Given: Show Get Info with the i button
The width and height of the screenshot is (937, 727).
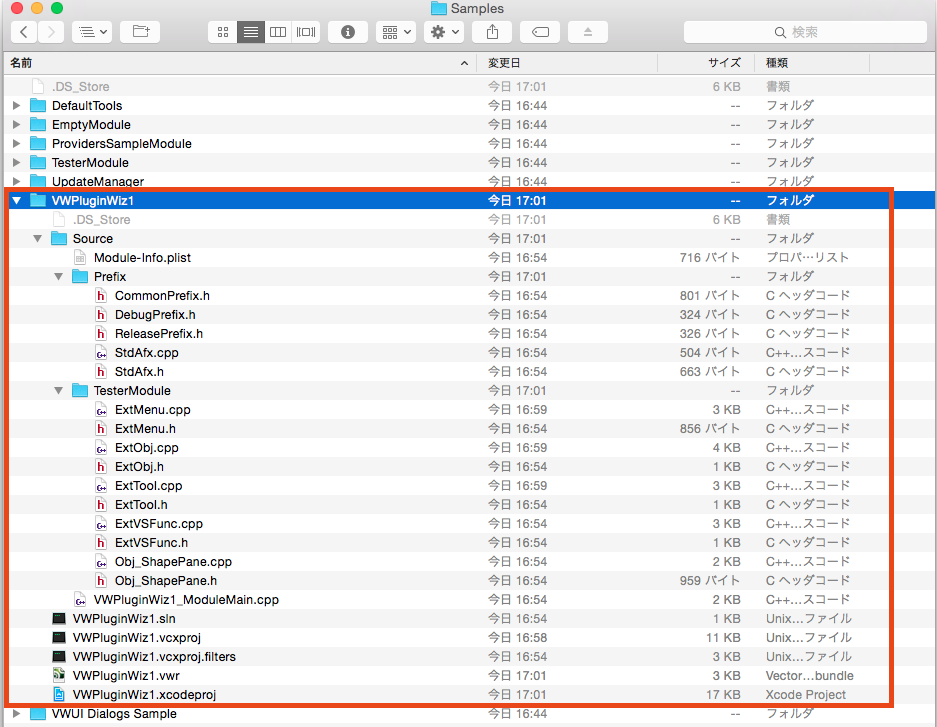Looking at the screenshot, I should click(x=348, y=32).
